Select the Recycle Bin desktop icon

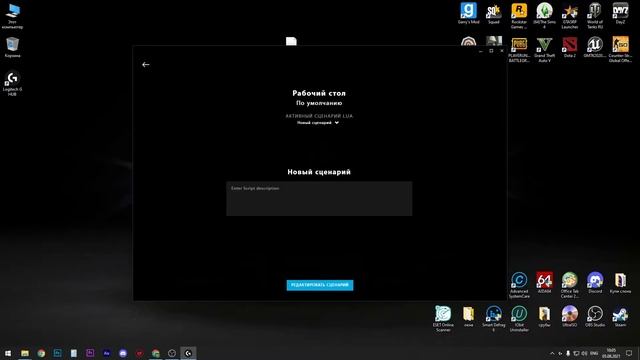point(12,47)
